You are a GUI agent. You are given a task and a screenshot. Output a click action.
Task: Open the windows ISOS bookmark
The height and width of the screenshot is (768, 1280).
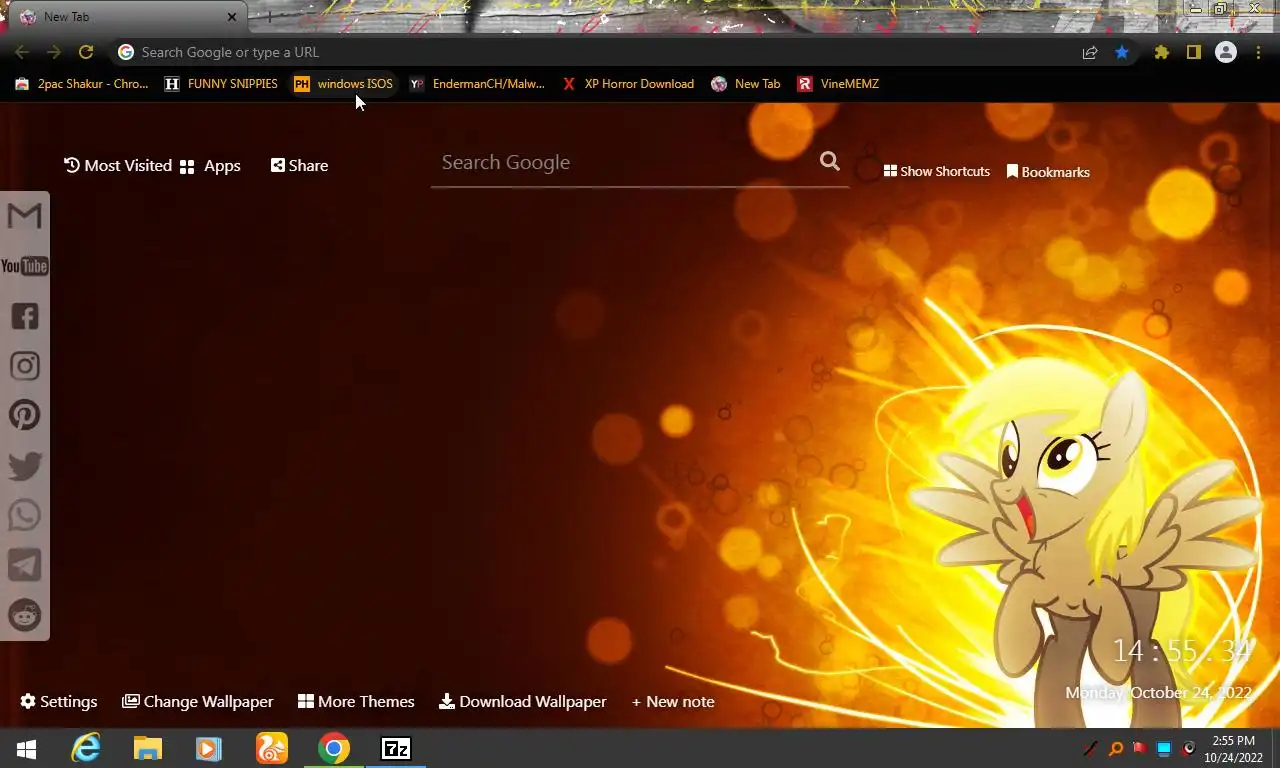click(343, 84)
